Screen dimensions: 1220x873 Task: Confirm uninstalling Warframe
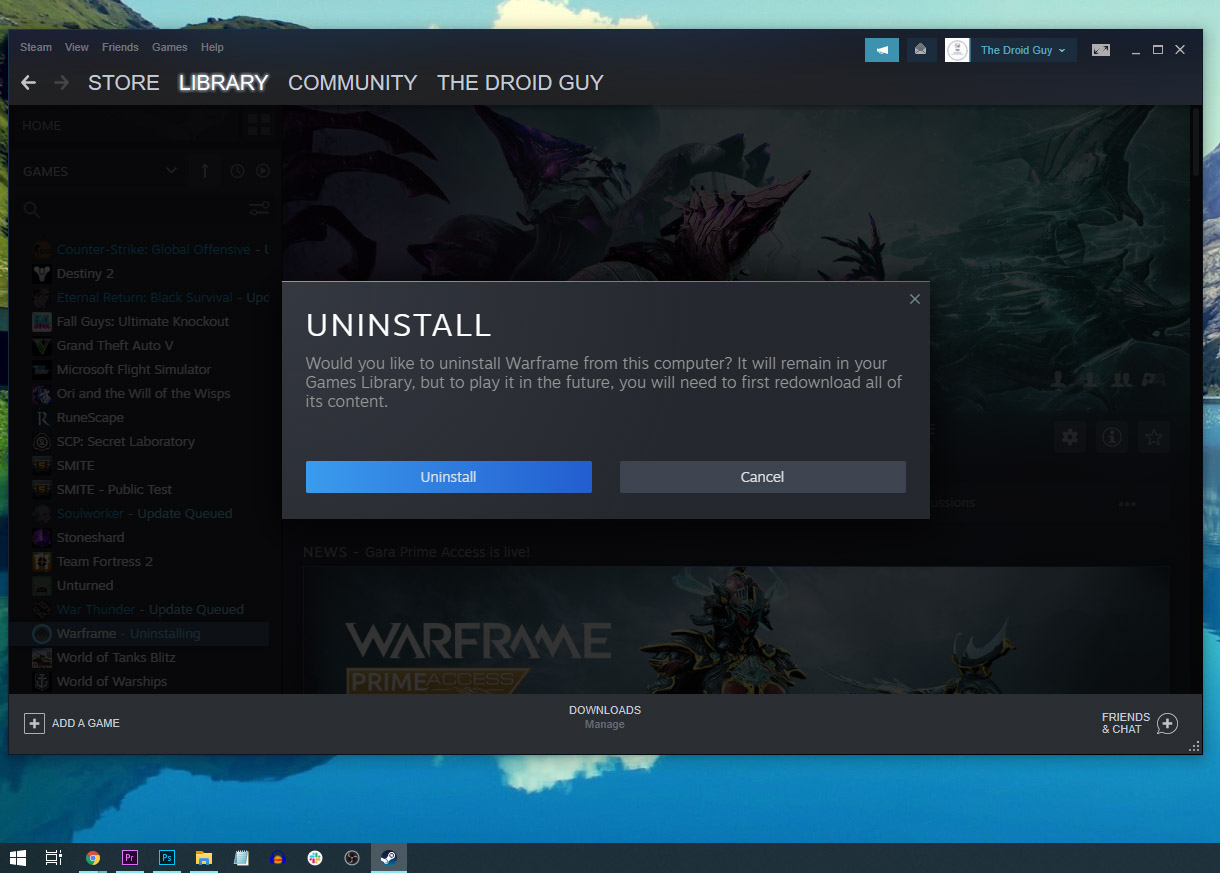(448, 477)
